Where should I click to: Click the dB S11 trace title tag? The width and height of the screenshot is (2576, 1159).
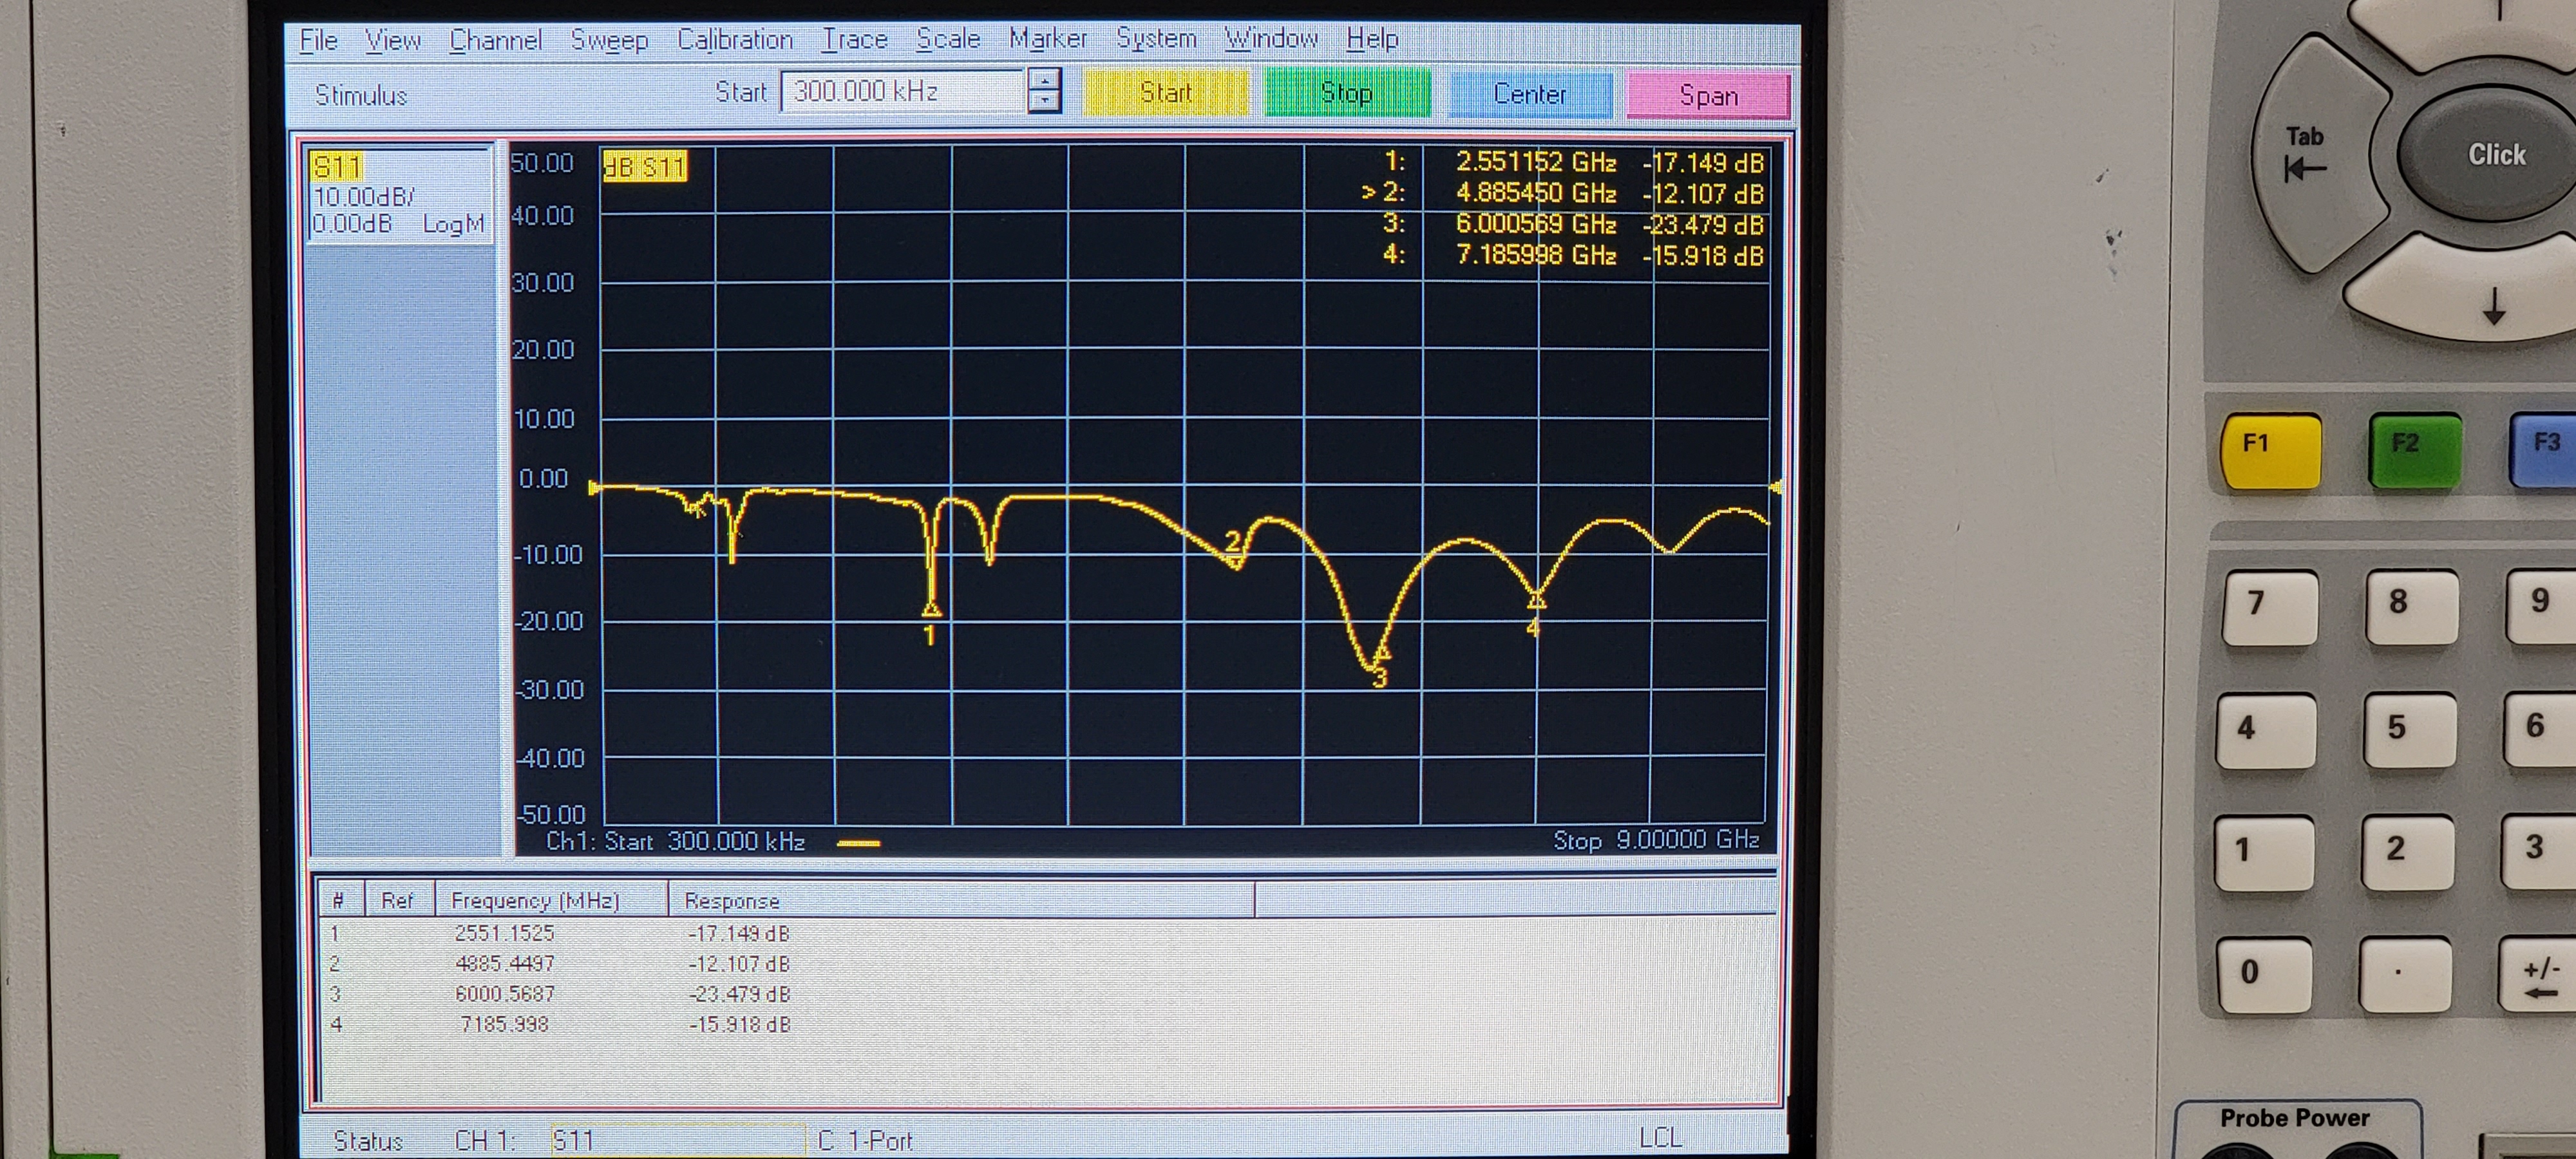click(x=645, y=166)
